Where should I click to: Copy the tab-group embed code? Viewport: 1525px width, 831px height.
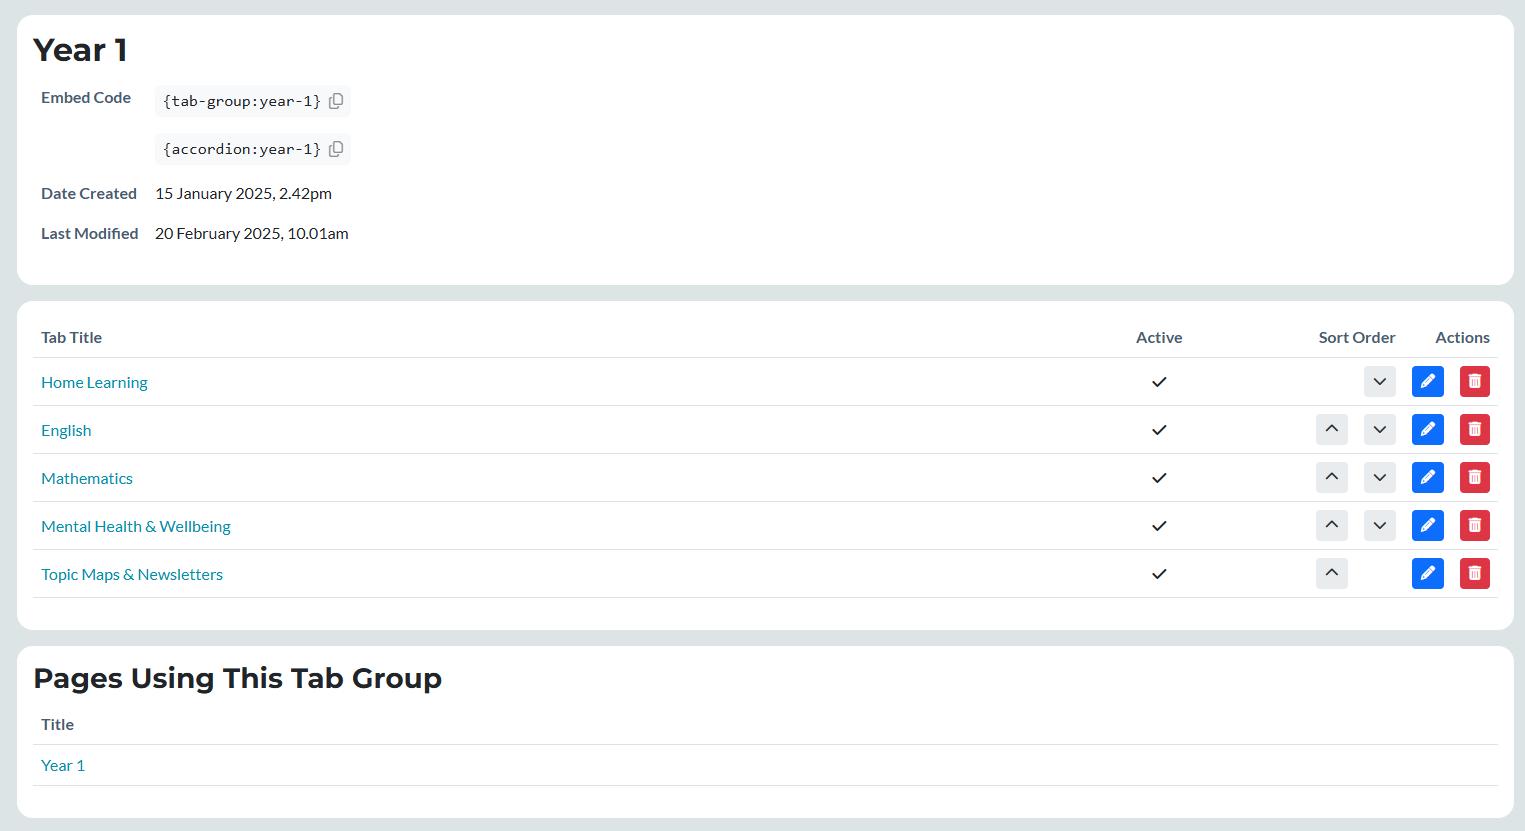pos(336,101)
